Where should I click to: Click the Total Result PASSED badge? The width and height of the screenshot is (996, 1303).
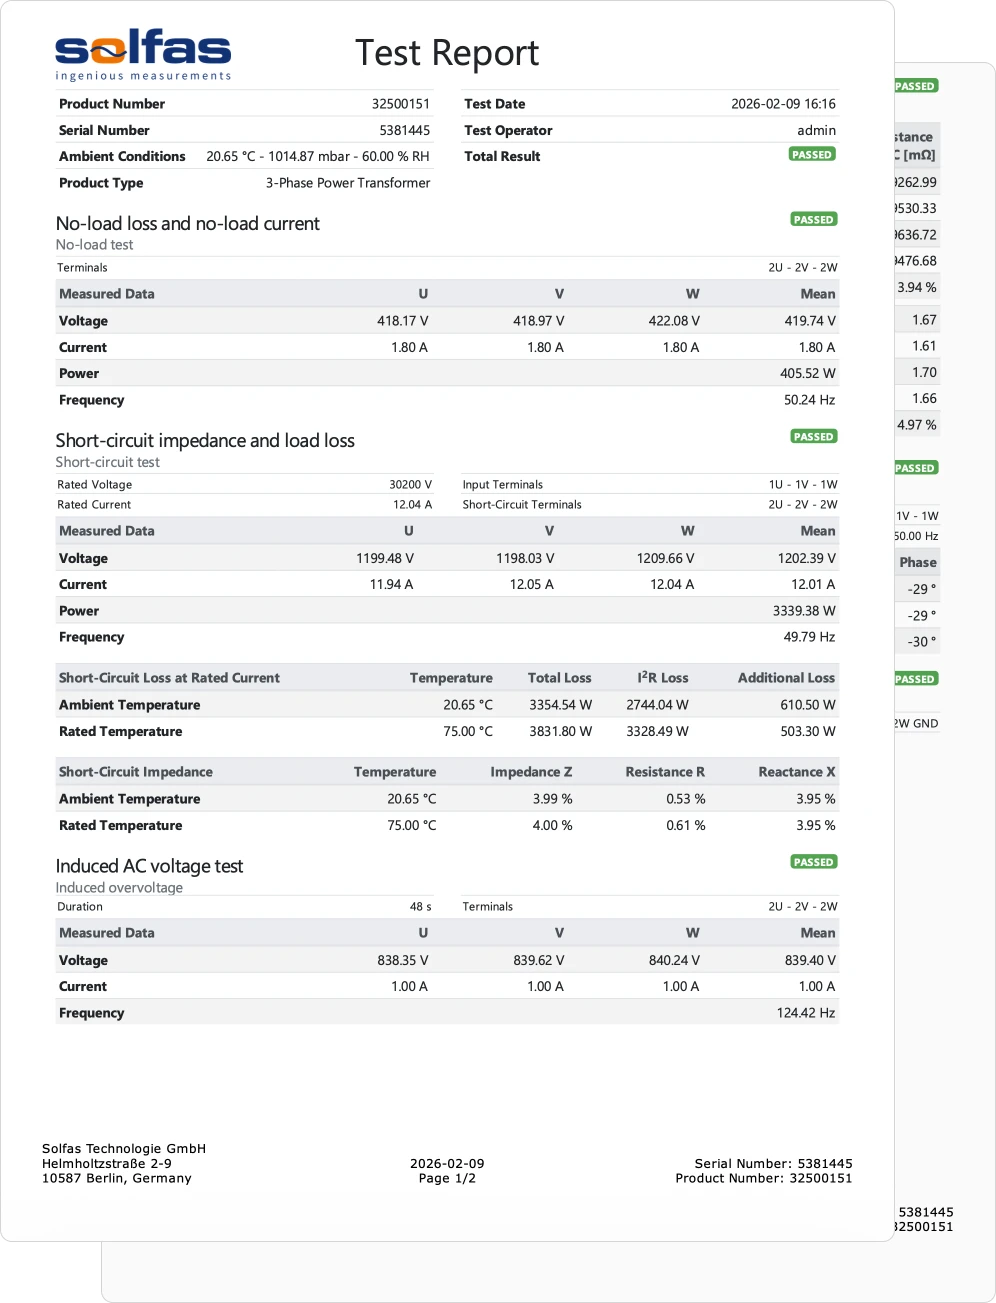(x=811, y=155)
